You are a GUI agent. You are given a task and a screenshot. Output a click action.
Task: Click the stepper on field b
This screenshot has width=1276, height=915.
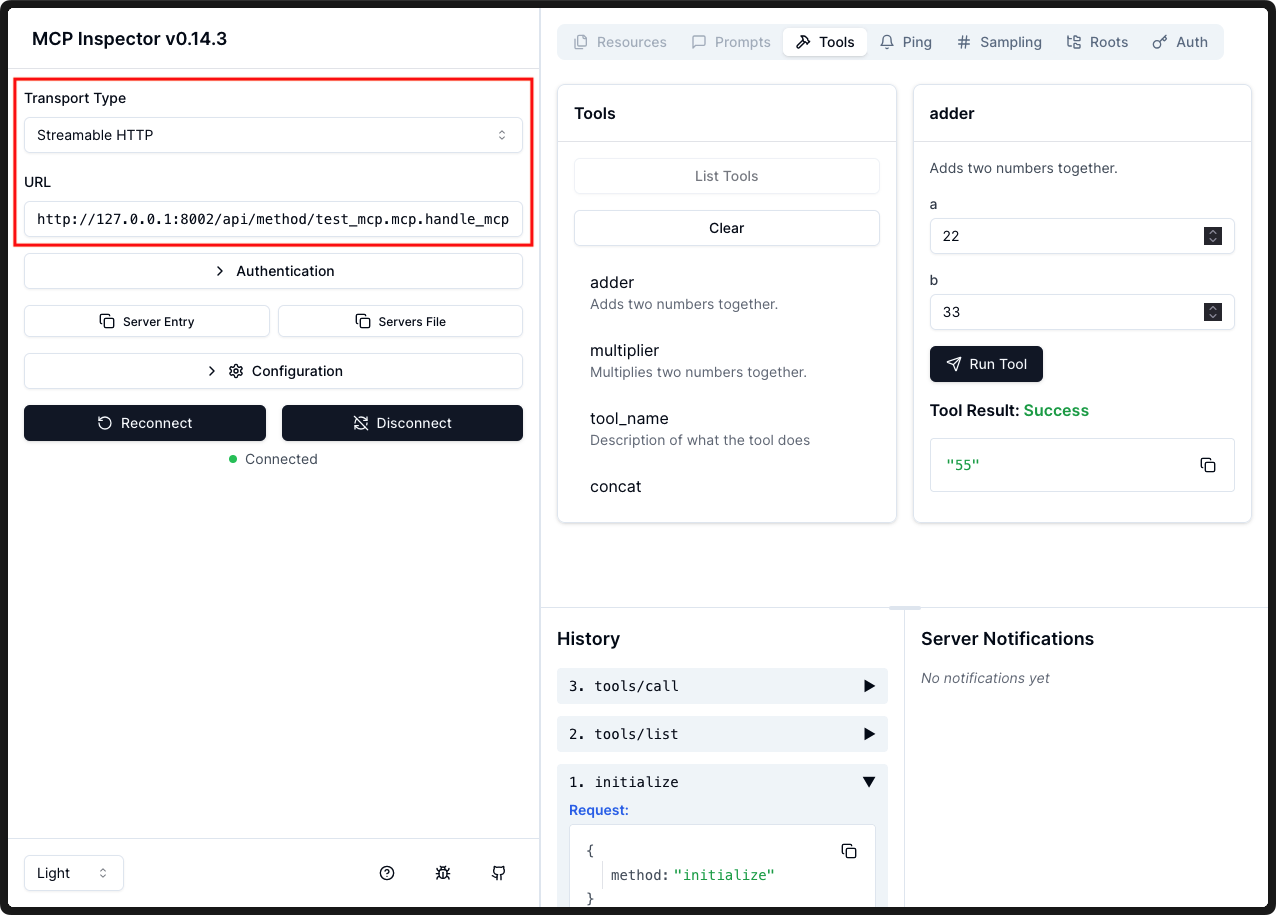1212,312
